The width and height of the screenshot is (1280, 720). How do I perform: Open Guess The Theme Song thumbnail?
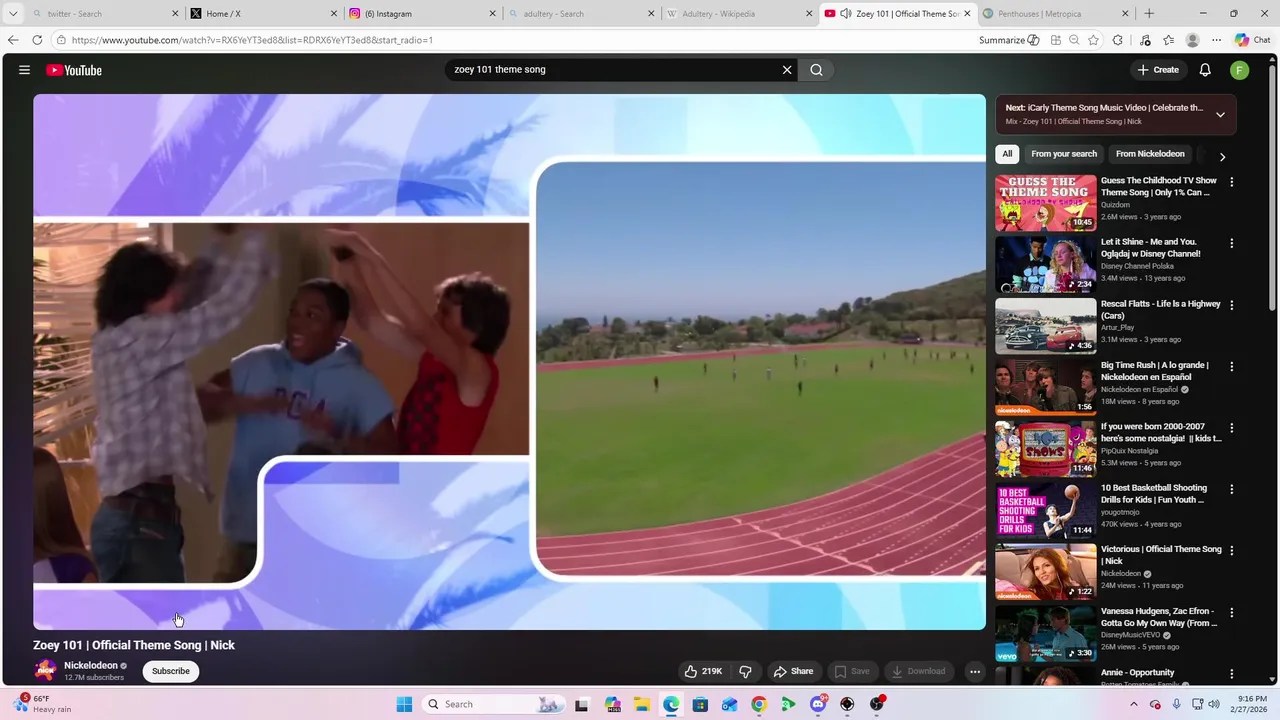tap(1045, 203)
